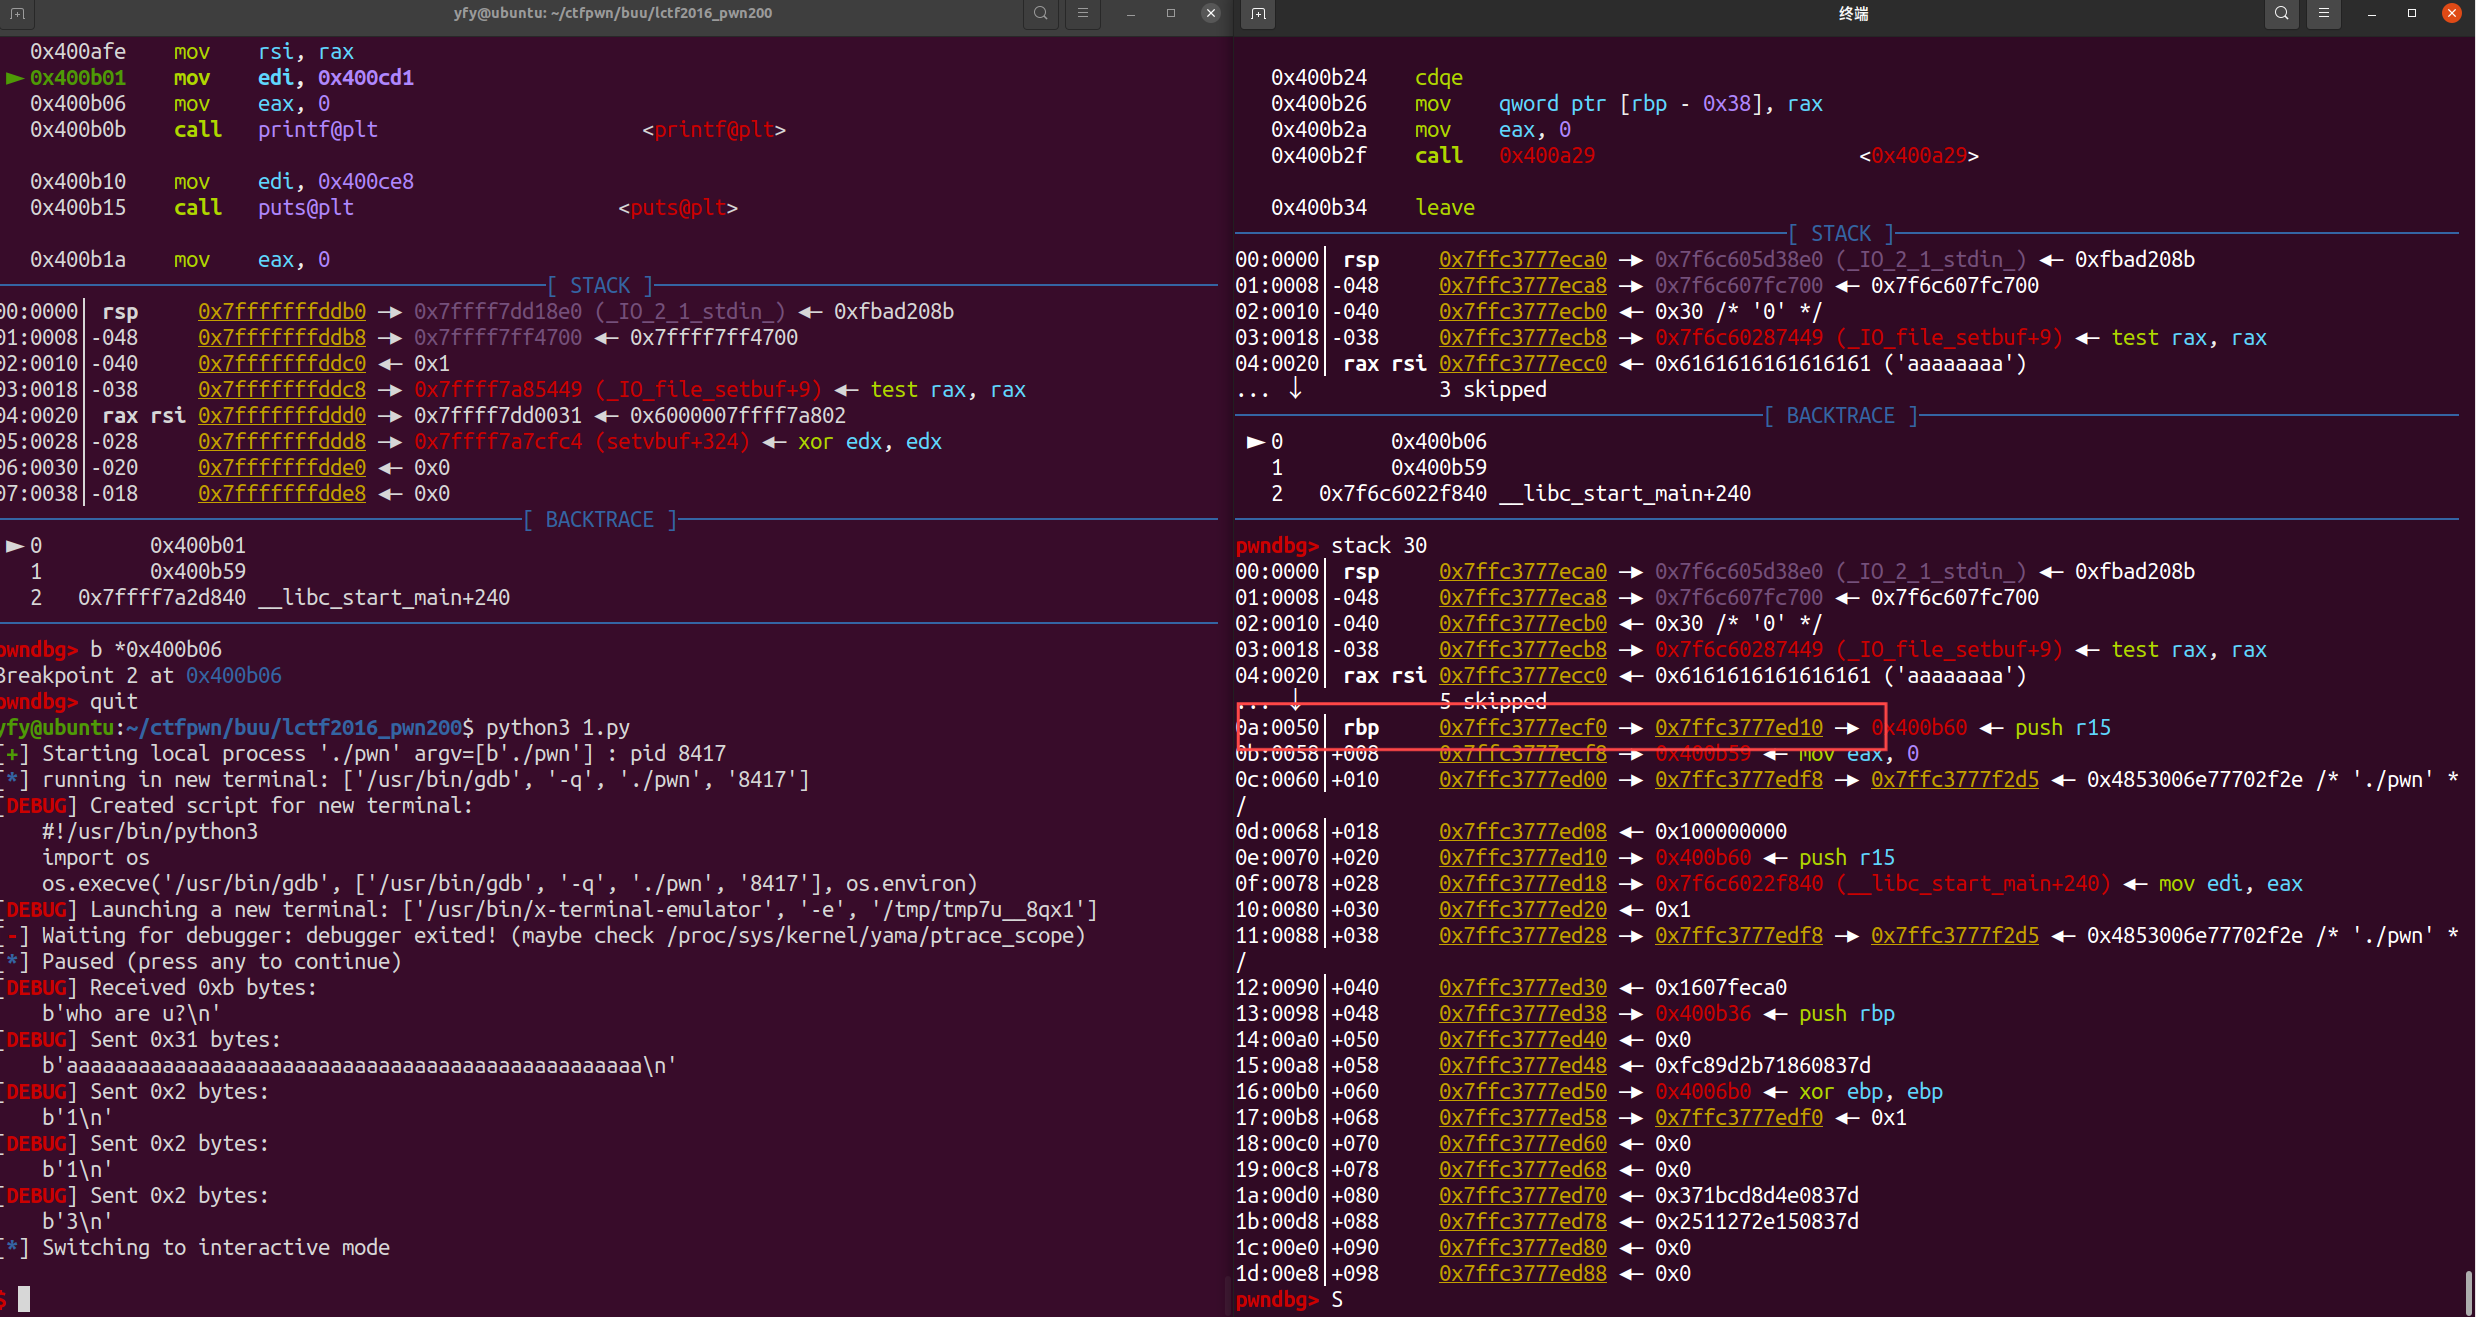Click the b'who are u?\n' output line
This screenshot has height=1317, width=2477.
(131, 1014)
